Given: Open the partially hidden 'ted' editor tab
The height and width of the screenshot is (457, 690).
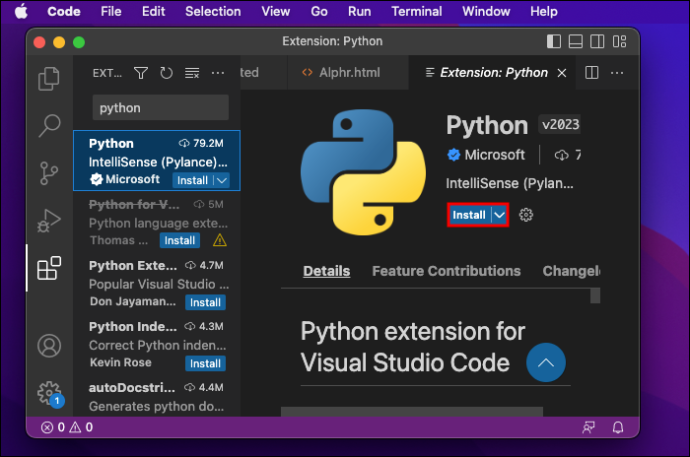Looking at the screenshot, I should click(263, 73).
